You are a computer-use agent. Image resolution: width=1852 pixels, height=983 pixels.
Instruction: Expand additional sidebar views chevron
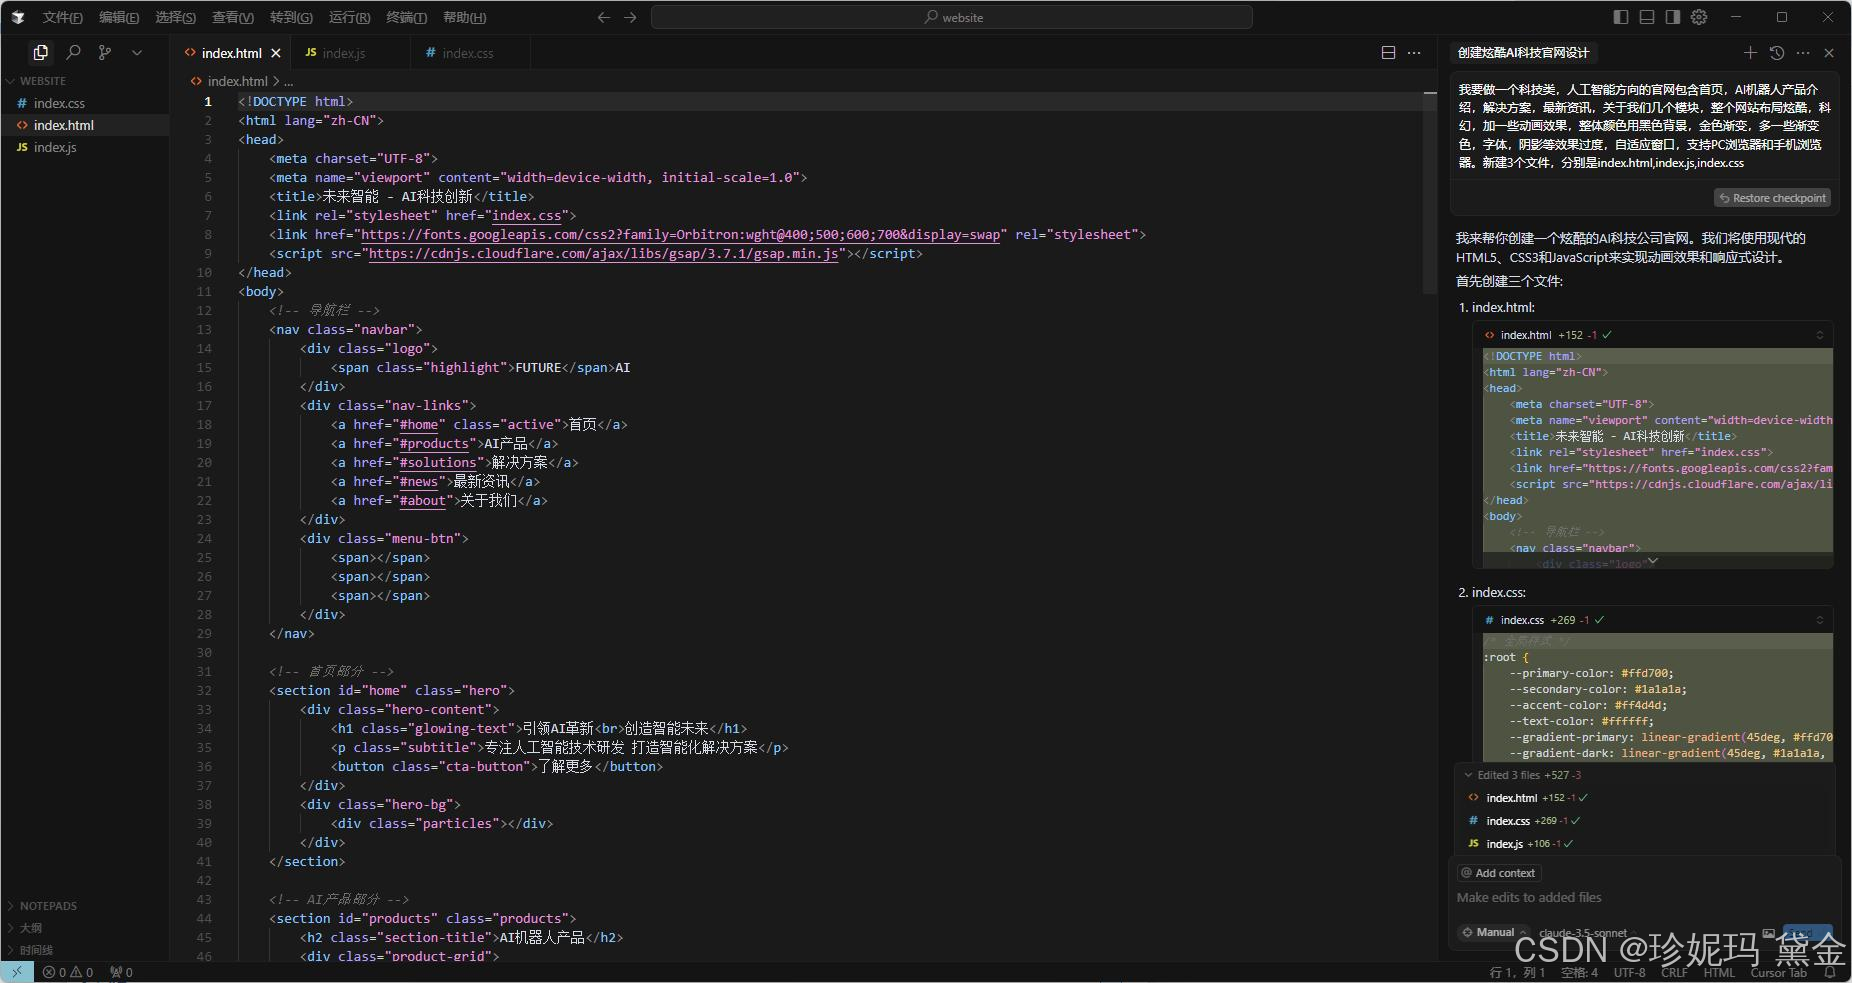[137, 52]
